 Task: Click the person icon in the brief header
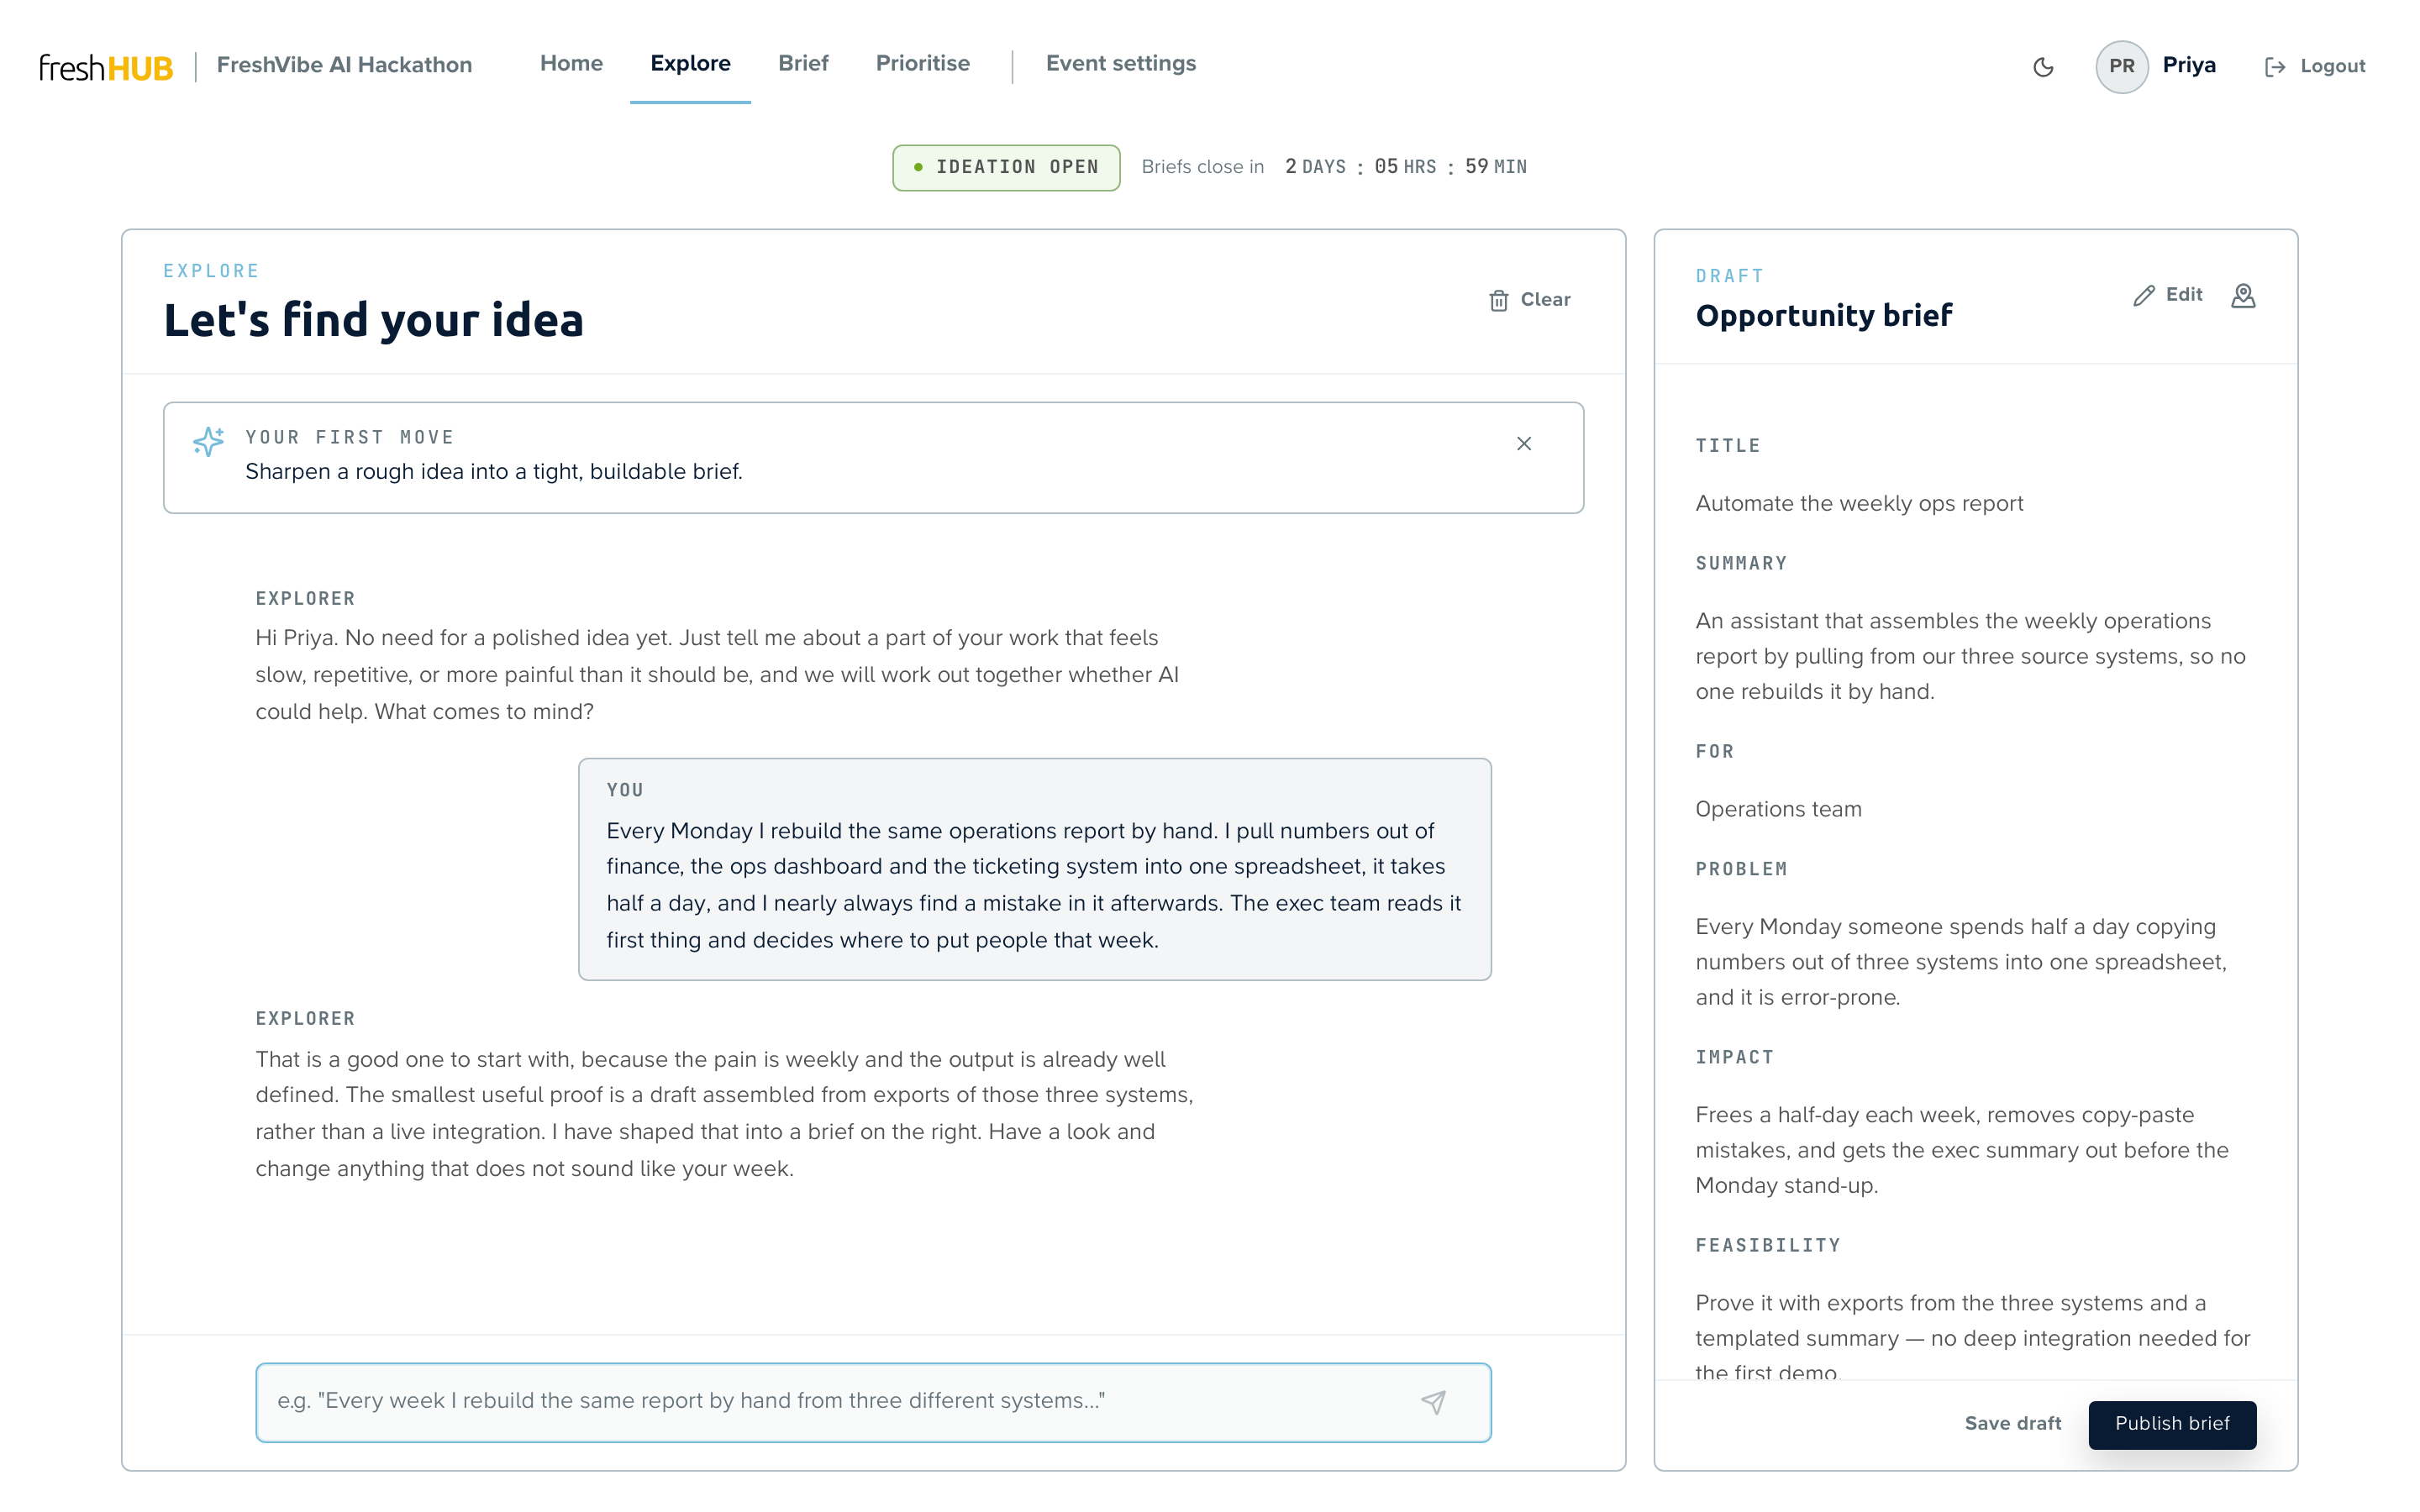tap(2243, 295)
